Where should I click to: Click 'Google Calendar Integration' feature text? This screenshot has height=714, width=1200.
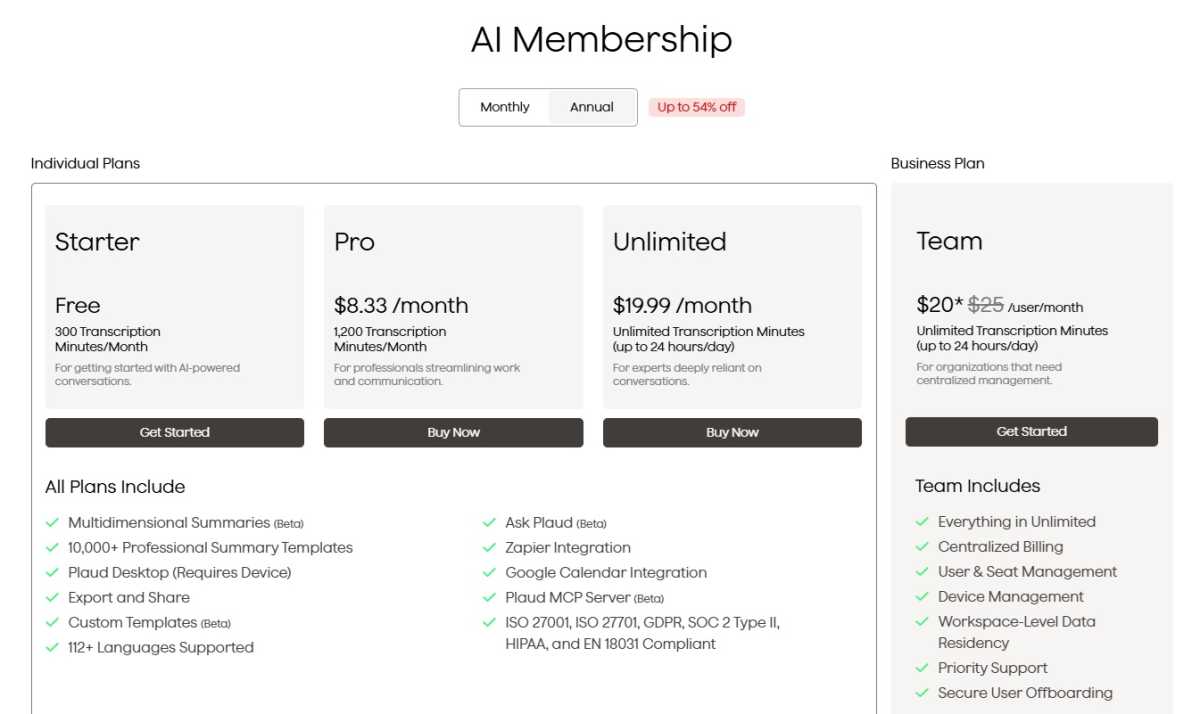(x=606, y=572)
